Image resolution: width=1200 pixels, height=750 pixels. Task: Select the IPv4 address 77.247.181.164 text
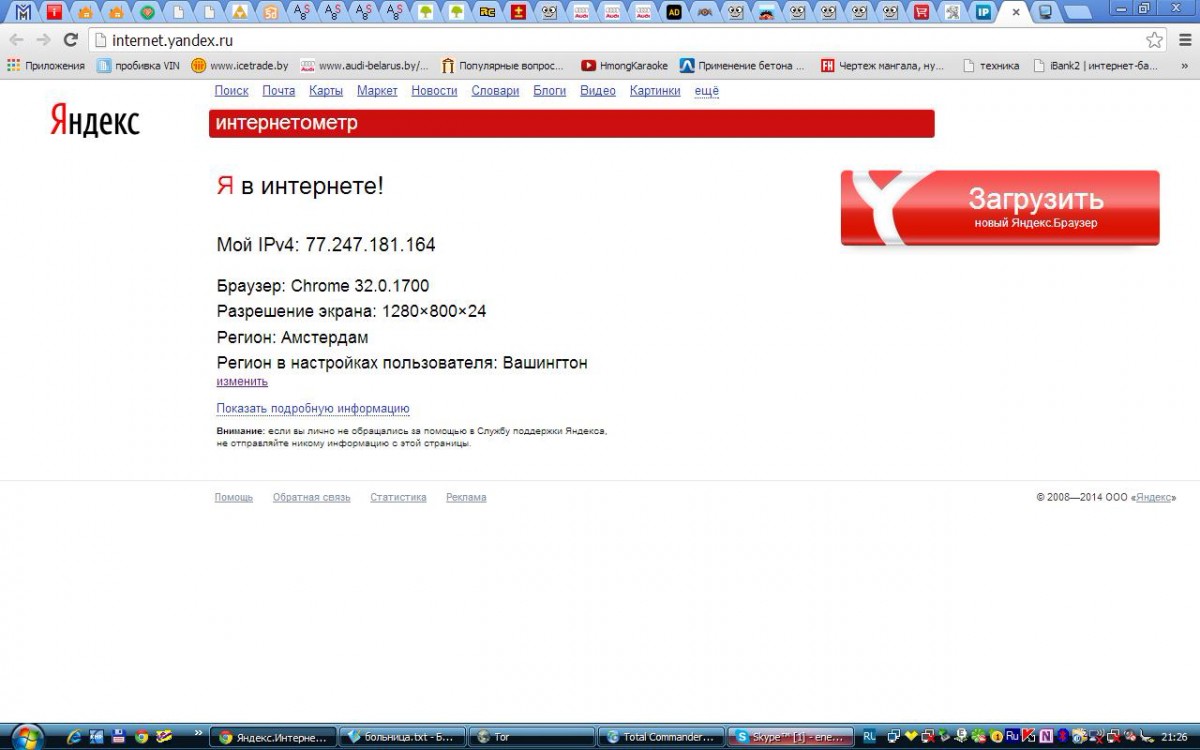[x=370, y=244]
